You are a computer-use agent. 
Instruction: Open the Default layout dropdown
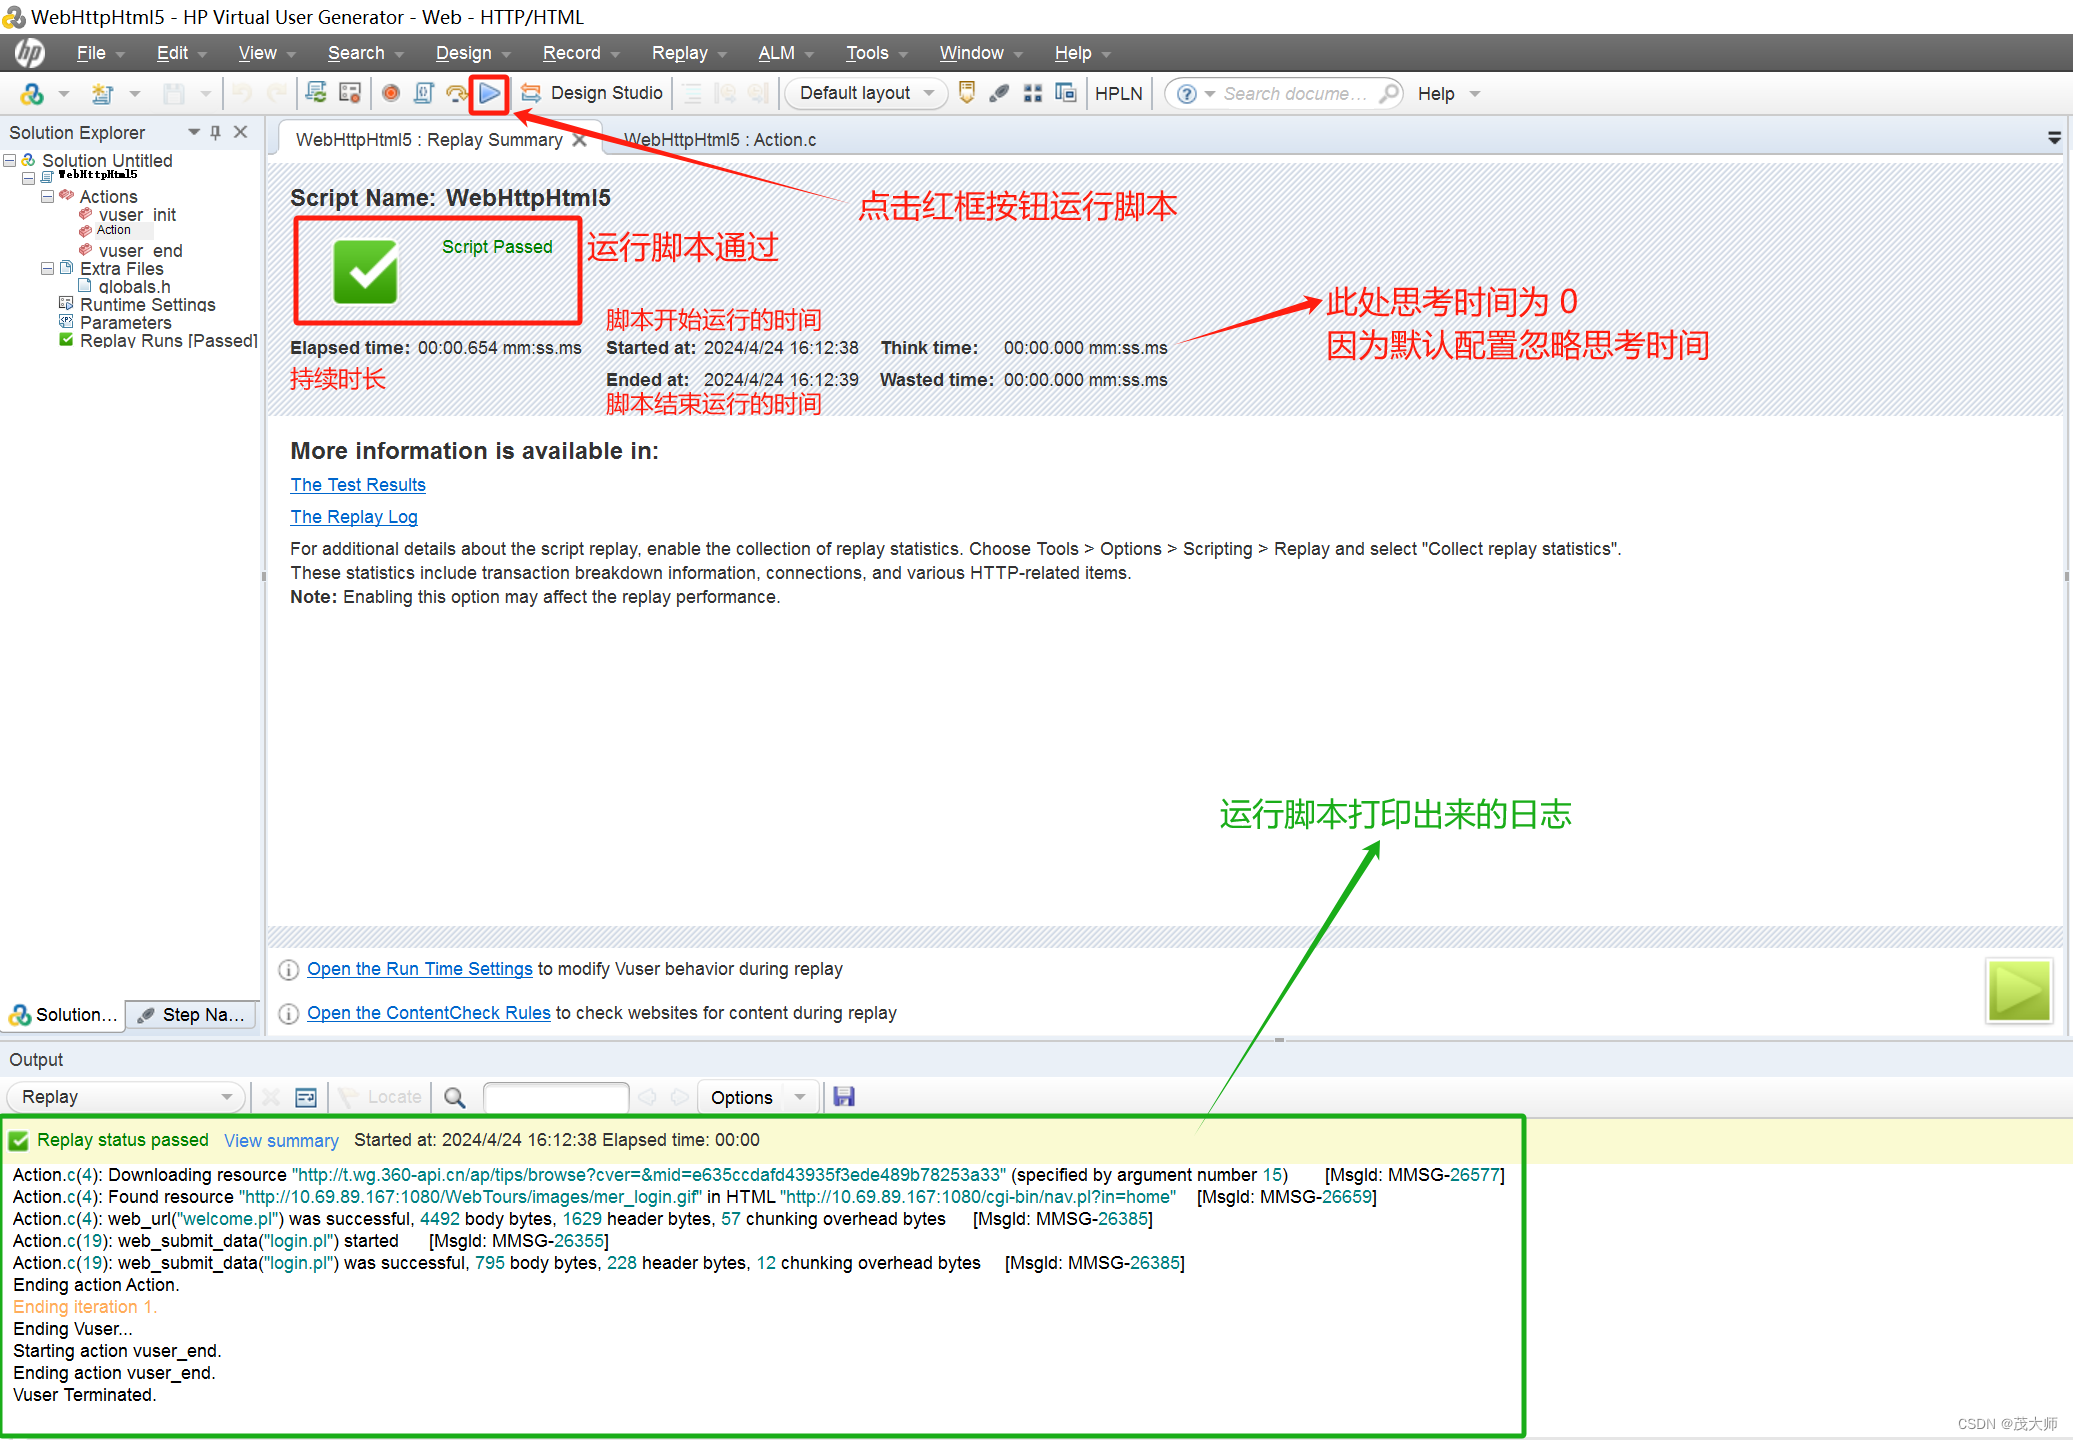(930, 93)
